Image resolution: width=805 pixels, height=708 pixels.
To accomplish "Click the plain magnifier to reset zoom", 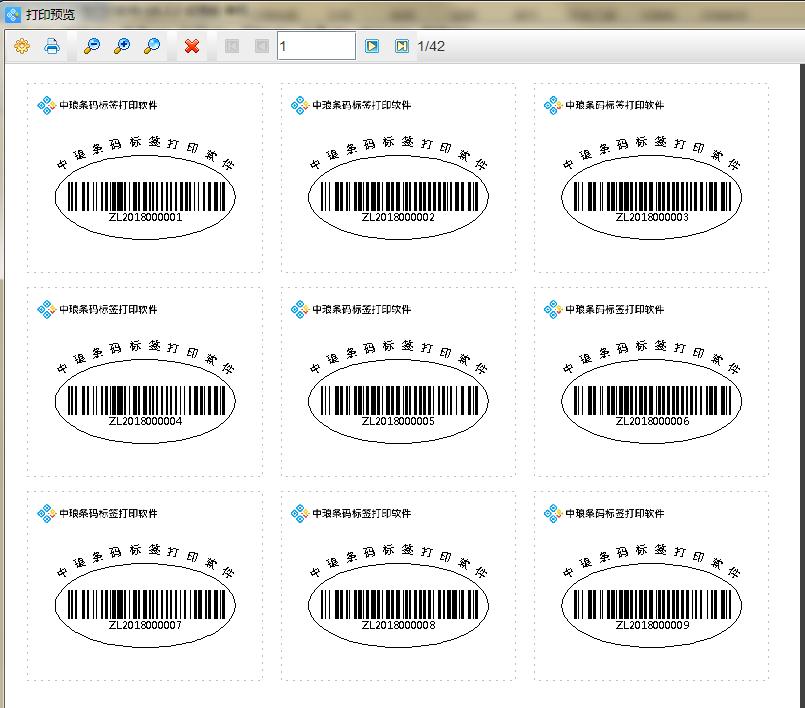I will [152, 46].
